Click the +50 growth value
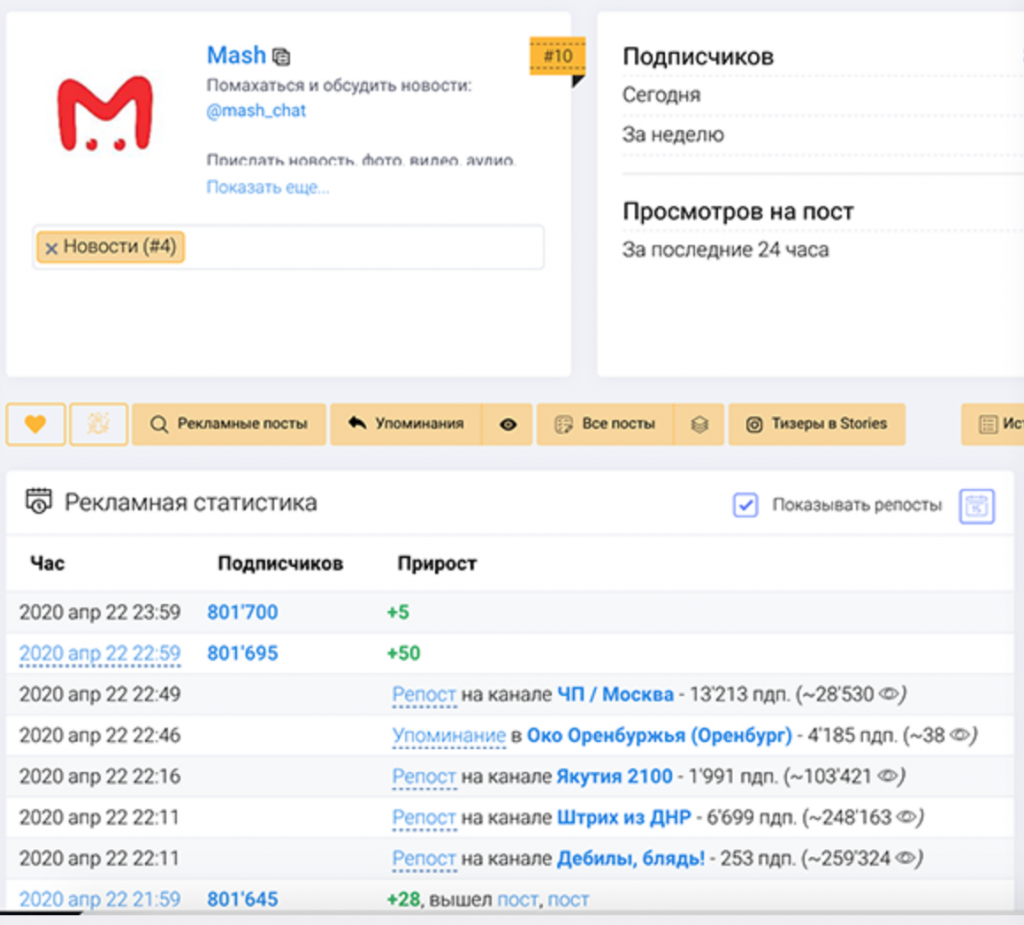1024x925 pixels. click(404, 653)
